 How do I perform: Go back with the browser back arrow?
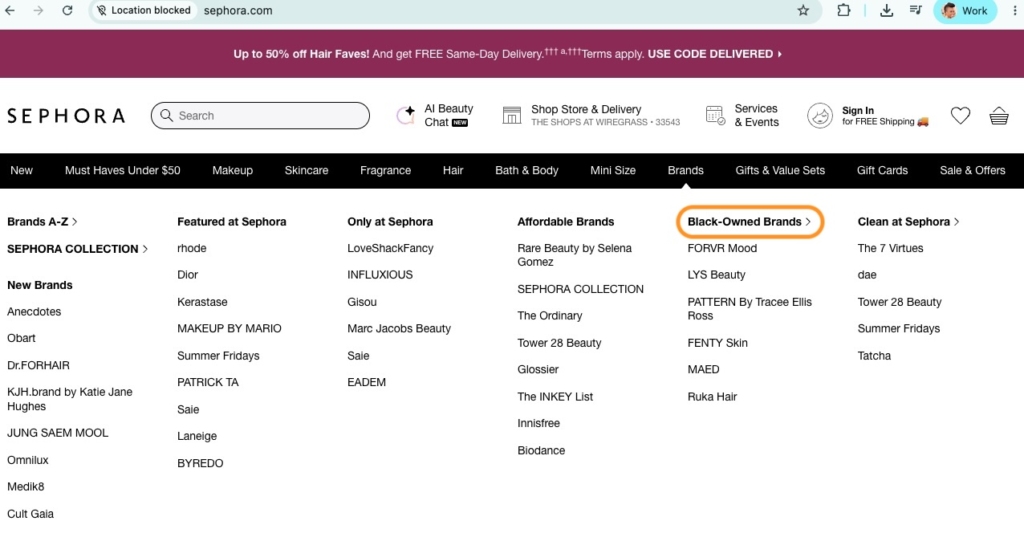tap(10, 10)
